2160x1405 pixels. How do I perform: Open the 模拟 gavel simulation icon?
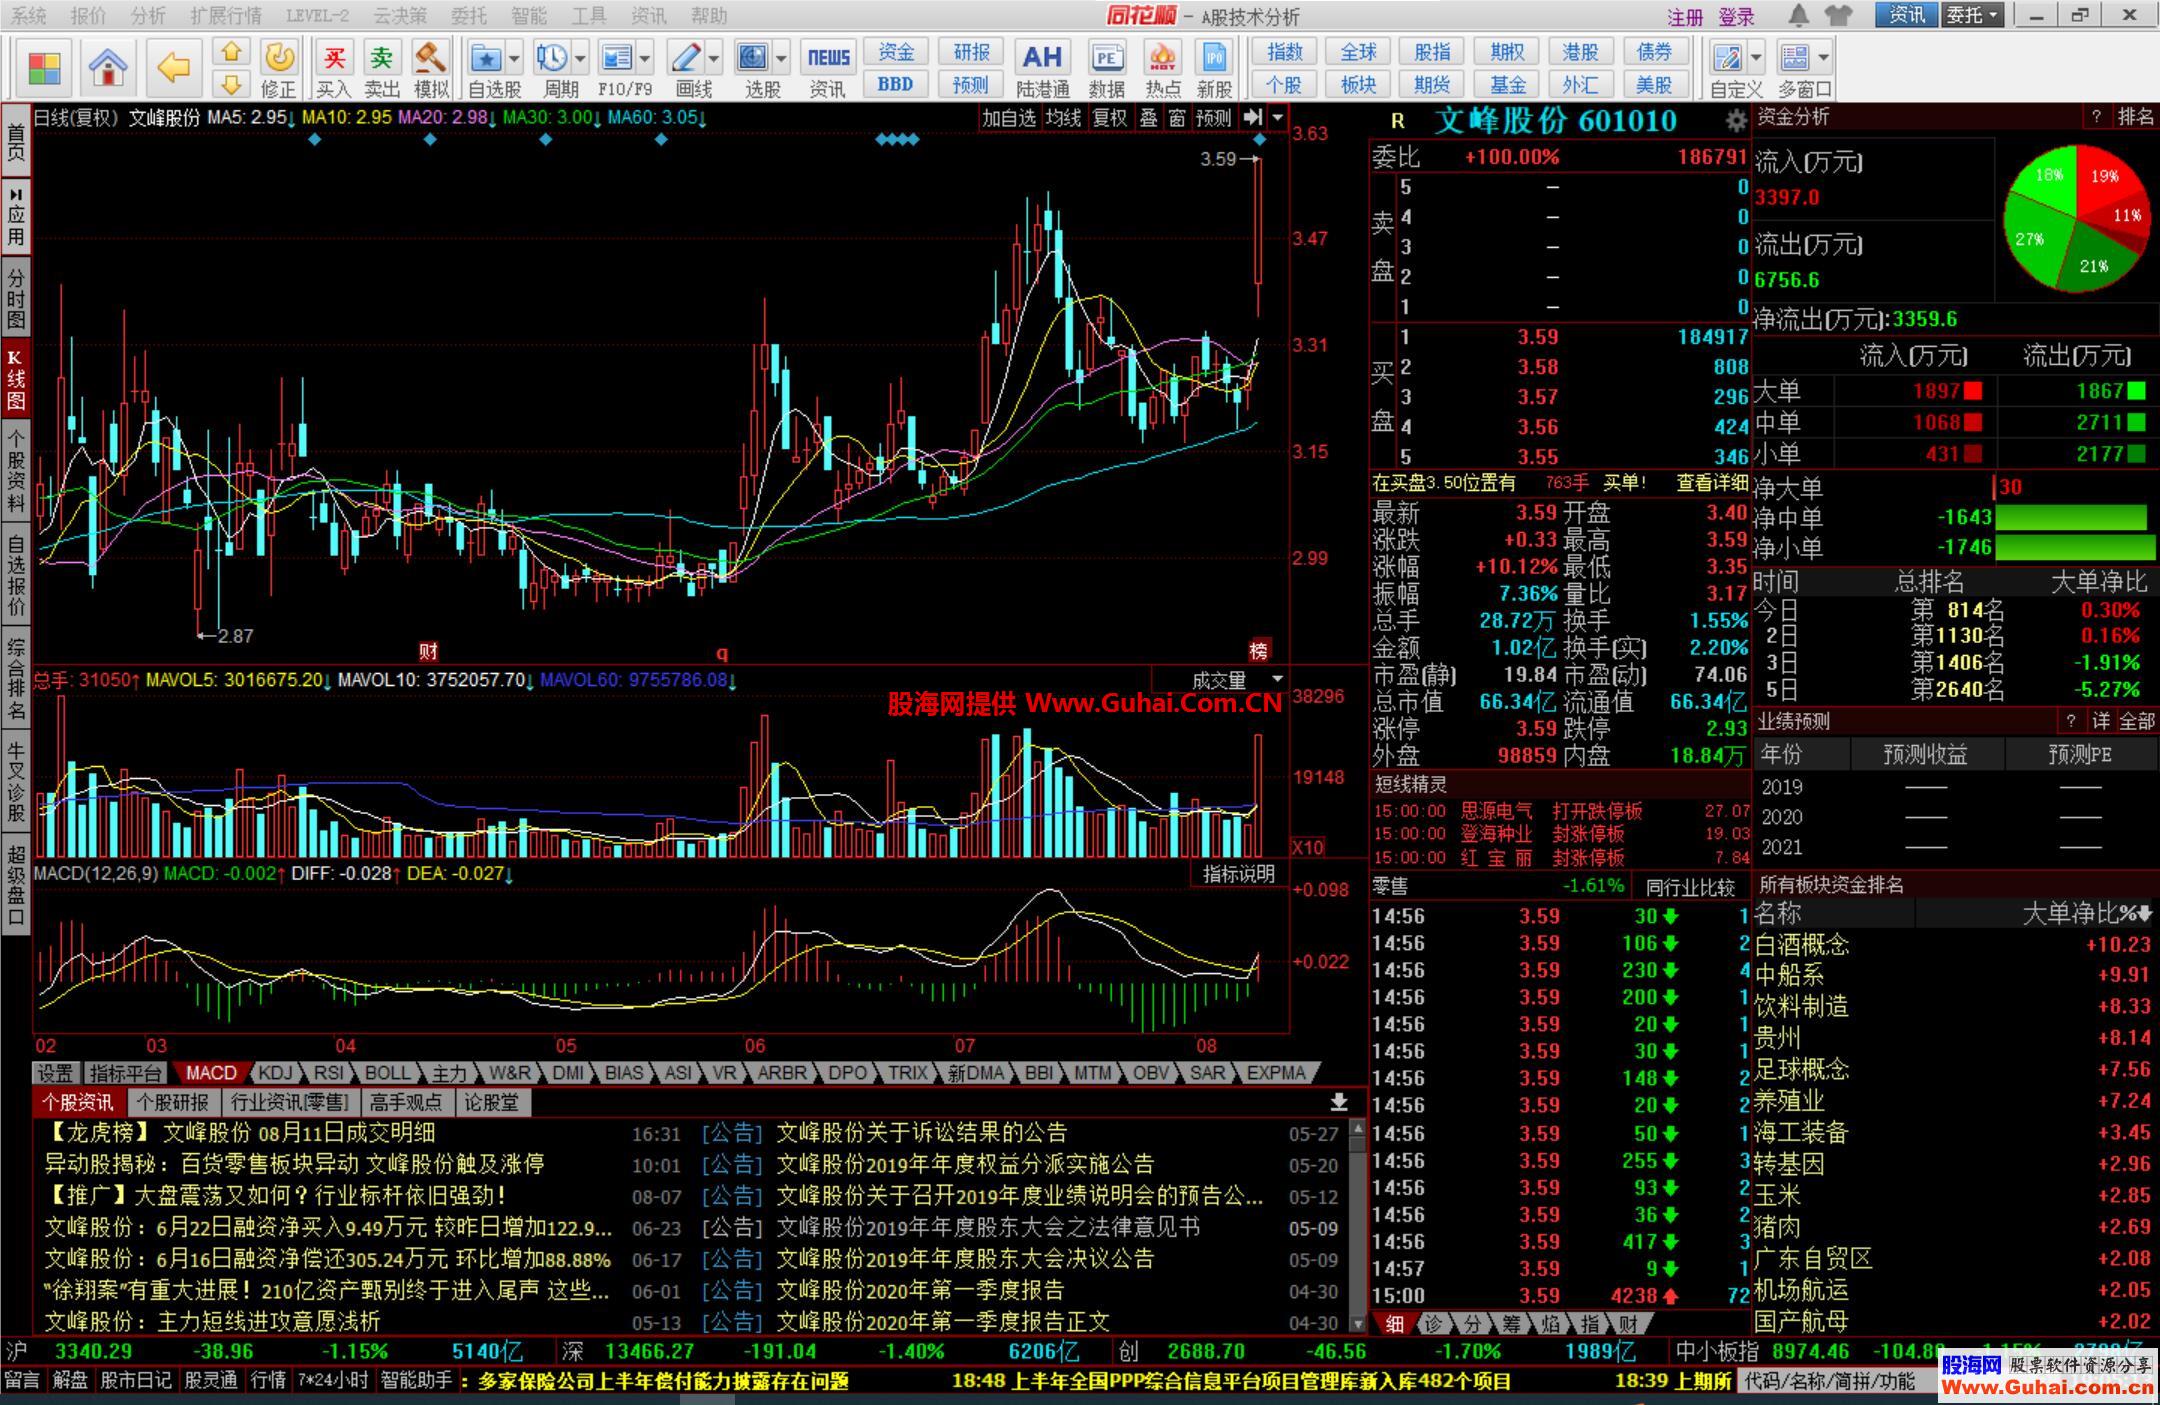[x=431, y=57]
